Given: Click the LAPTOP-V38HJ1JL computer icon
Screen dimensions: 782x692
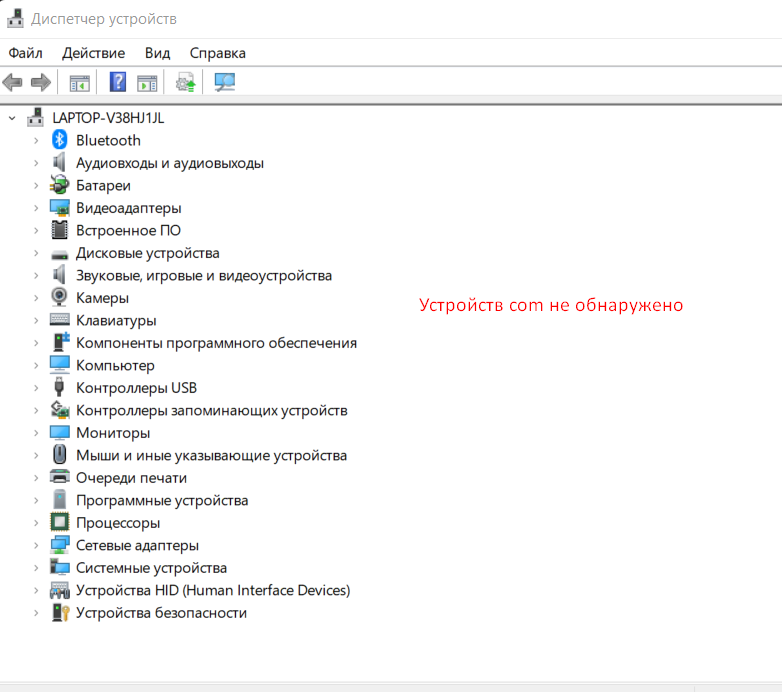Looking at the screenshot, I should pyautogui.click(x=35, y=117).
